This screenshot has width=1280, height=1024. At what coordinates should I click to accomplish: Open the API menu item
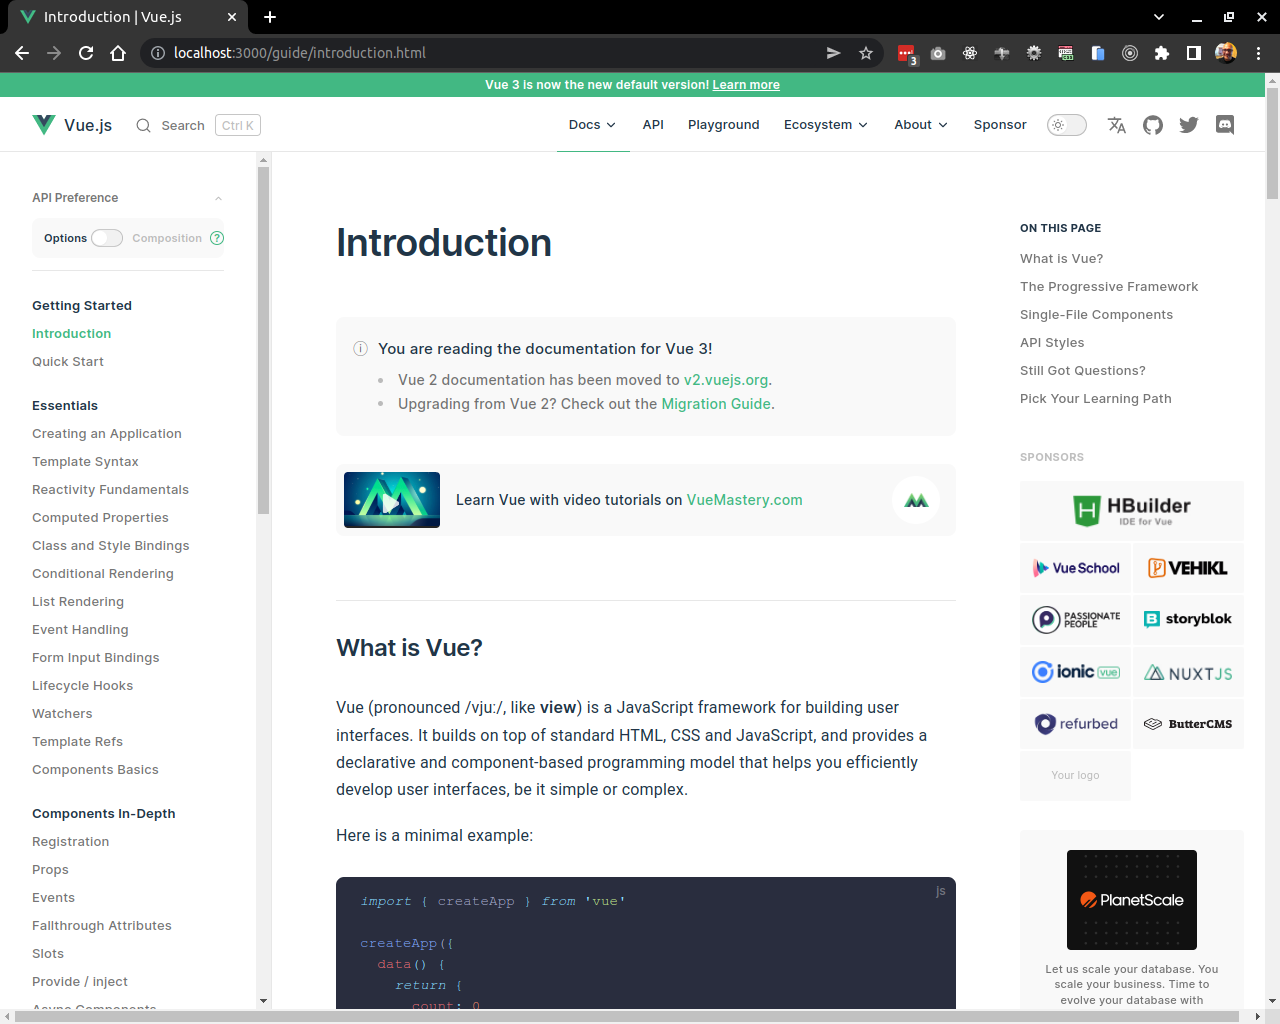click(x=653, y=125)
